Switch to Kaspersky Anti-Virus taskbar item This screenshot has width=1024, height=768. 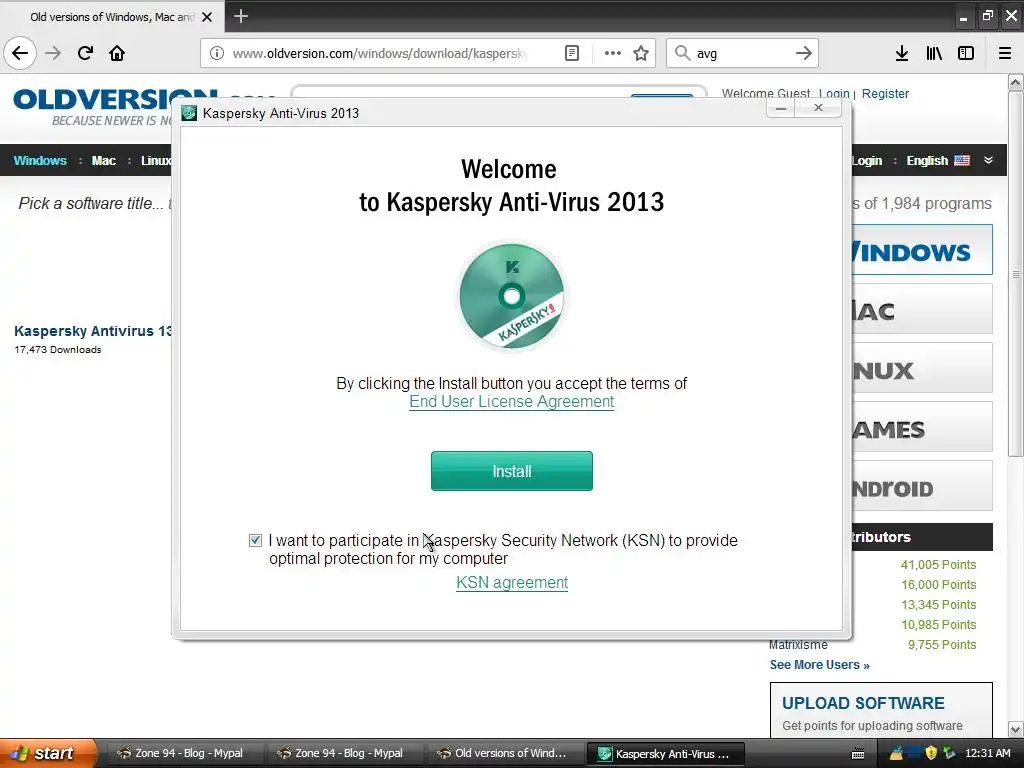tap(666, 753)
